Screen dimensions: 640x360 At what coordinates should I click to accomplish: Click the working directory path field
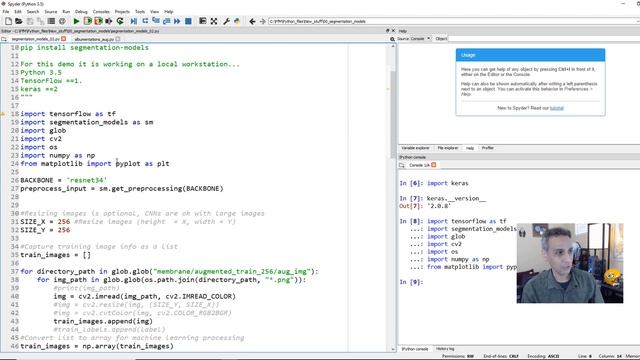pyautogui.click(x=453, y=21)
